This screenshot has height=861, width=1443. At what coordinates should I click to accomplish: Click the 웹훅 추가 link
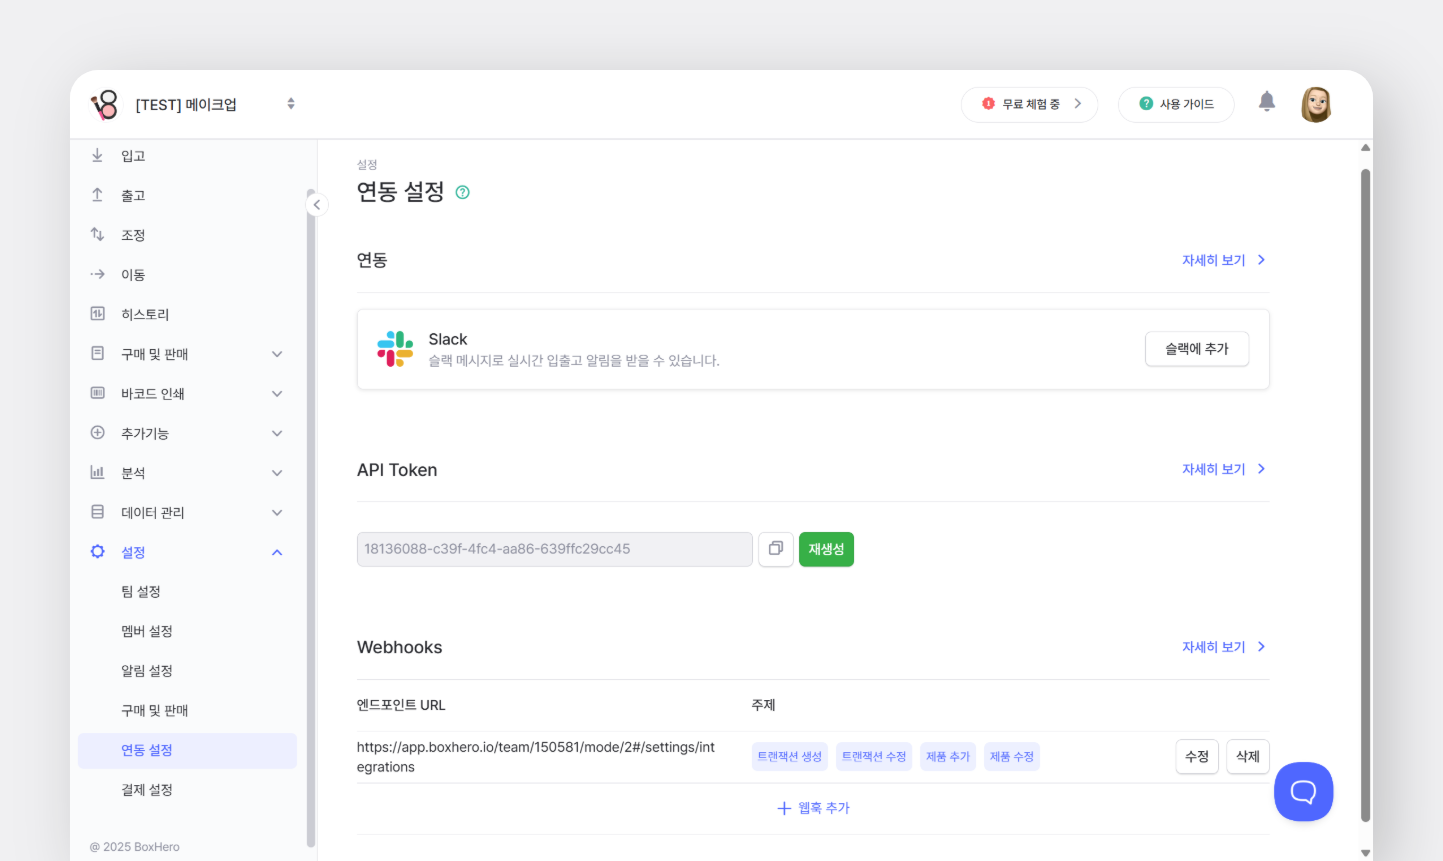click(813, 808)
